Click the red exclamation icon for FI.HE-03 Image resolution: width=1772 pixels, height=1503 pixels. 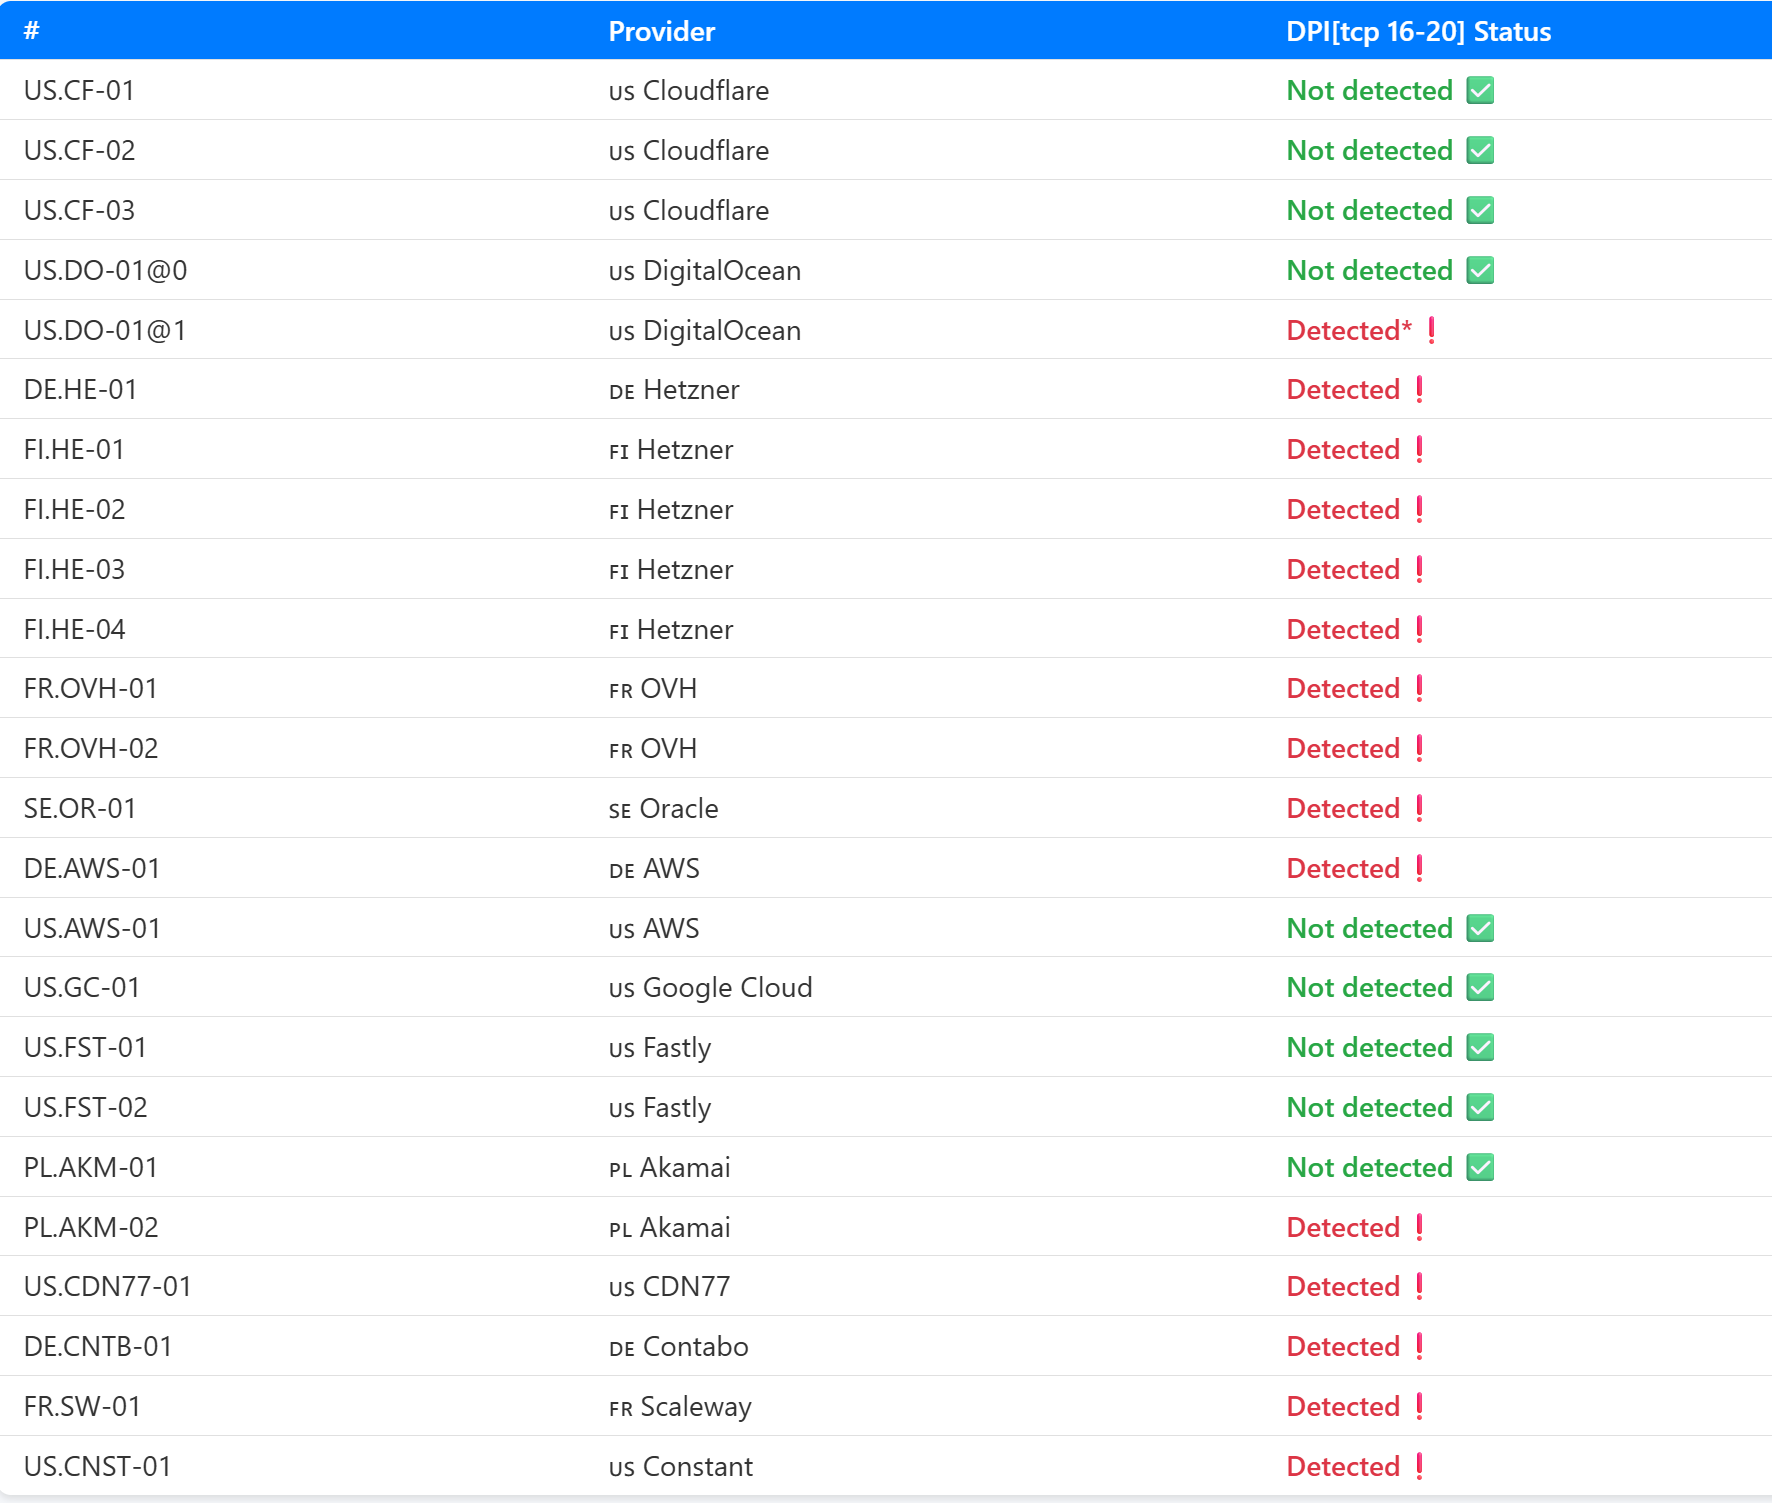pos(1420,569)
